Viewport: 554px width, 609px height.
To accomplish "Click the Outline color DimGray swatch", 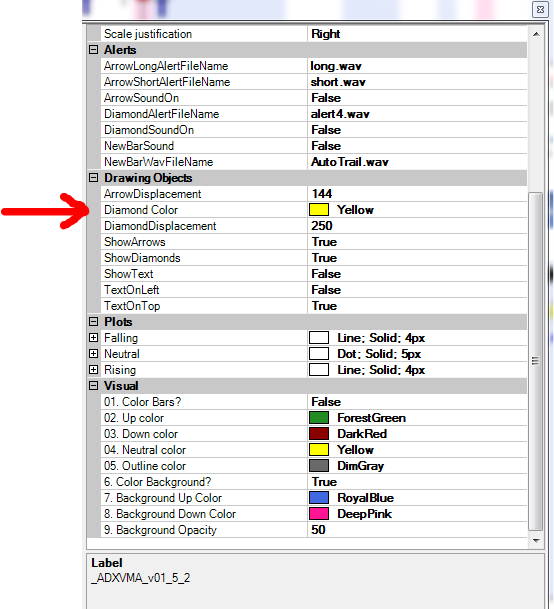I will 319,466.
